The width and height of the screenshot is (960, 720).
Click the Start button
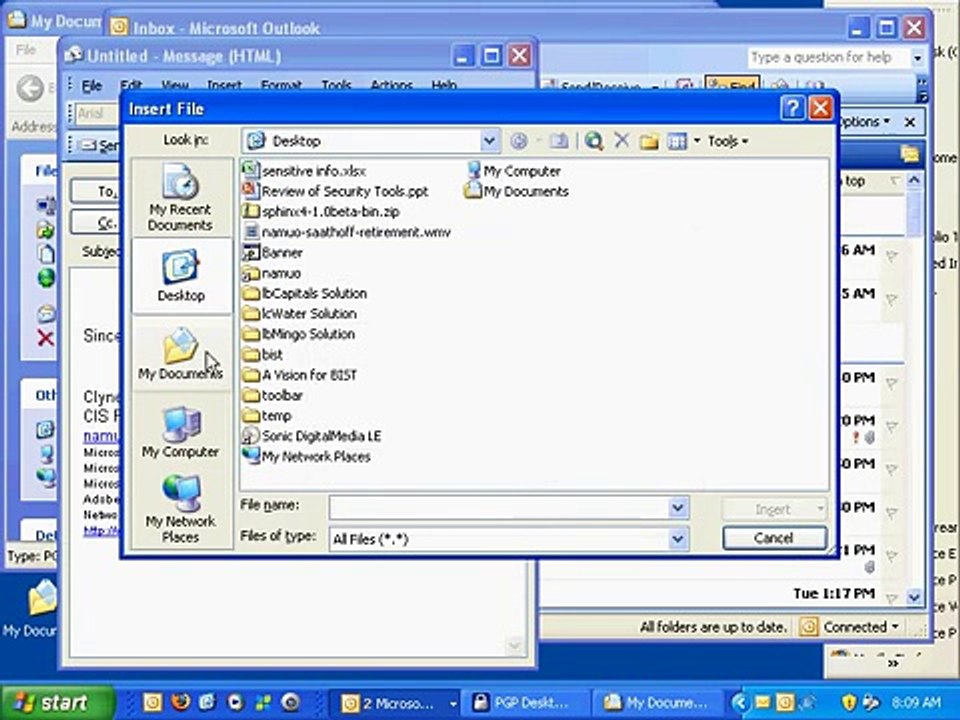pos(58,702)
